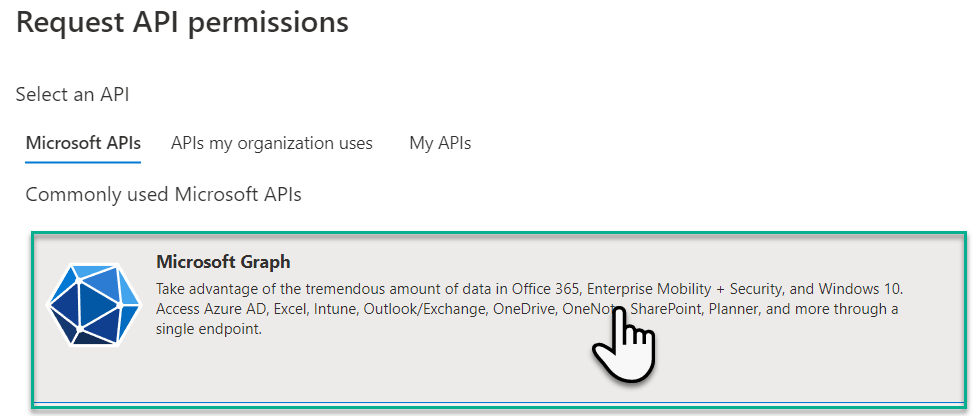Click the words Office 365 in description

[x=546, y=290]
